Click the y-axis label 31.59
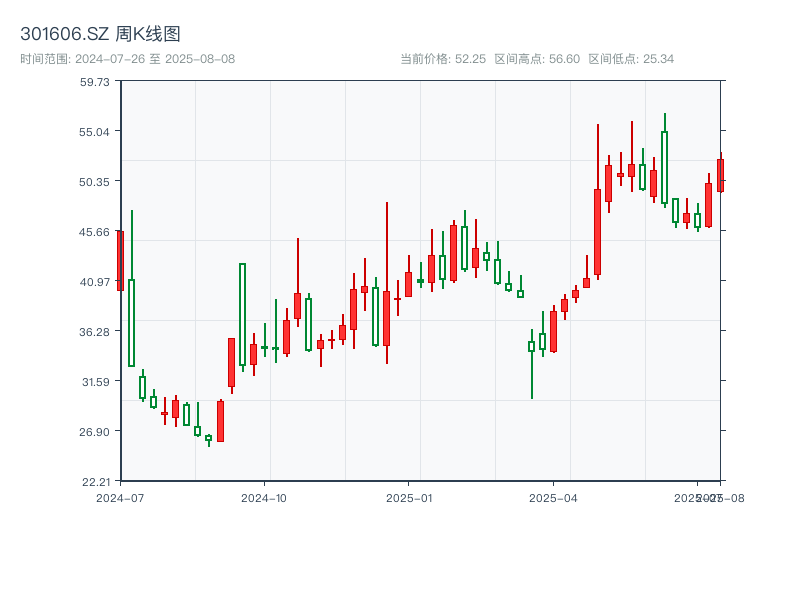The width and height of the screenshot is (800, 600). pyautogui.click(x=95, y=381)
